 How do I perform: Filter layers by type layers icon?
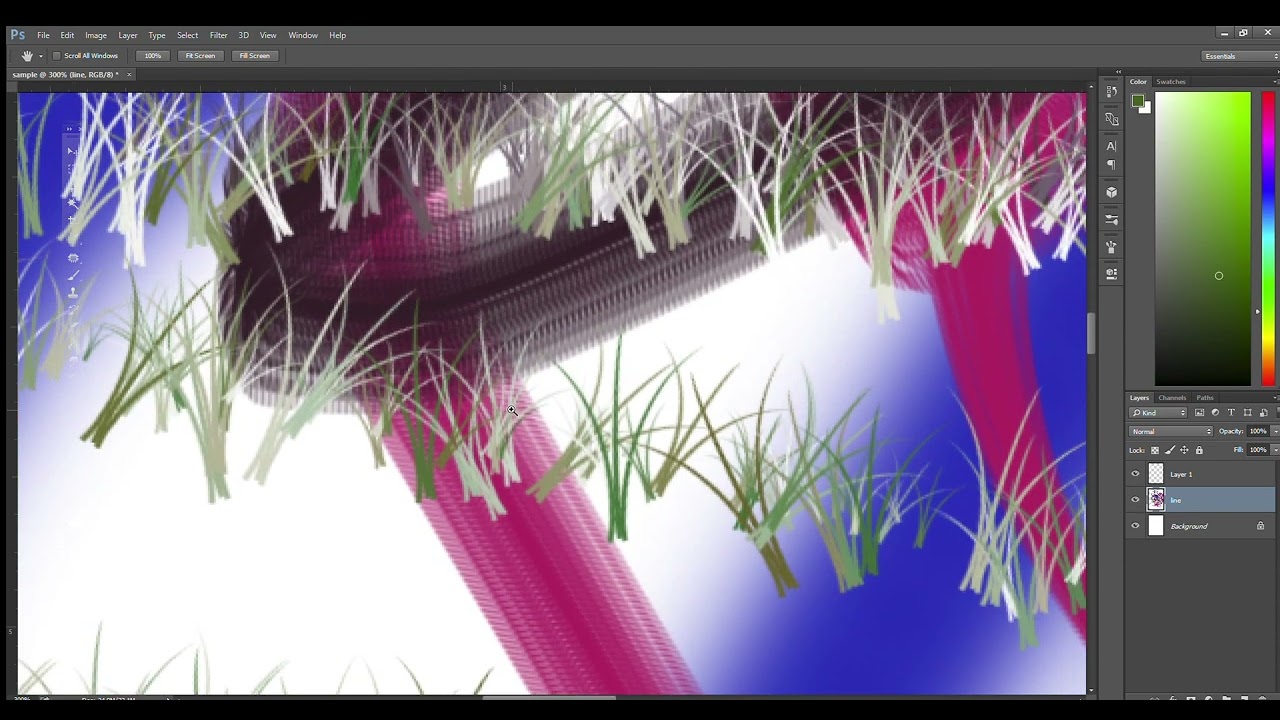click(x=1231, y=413)
